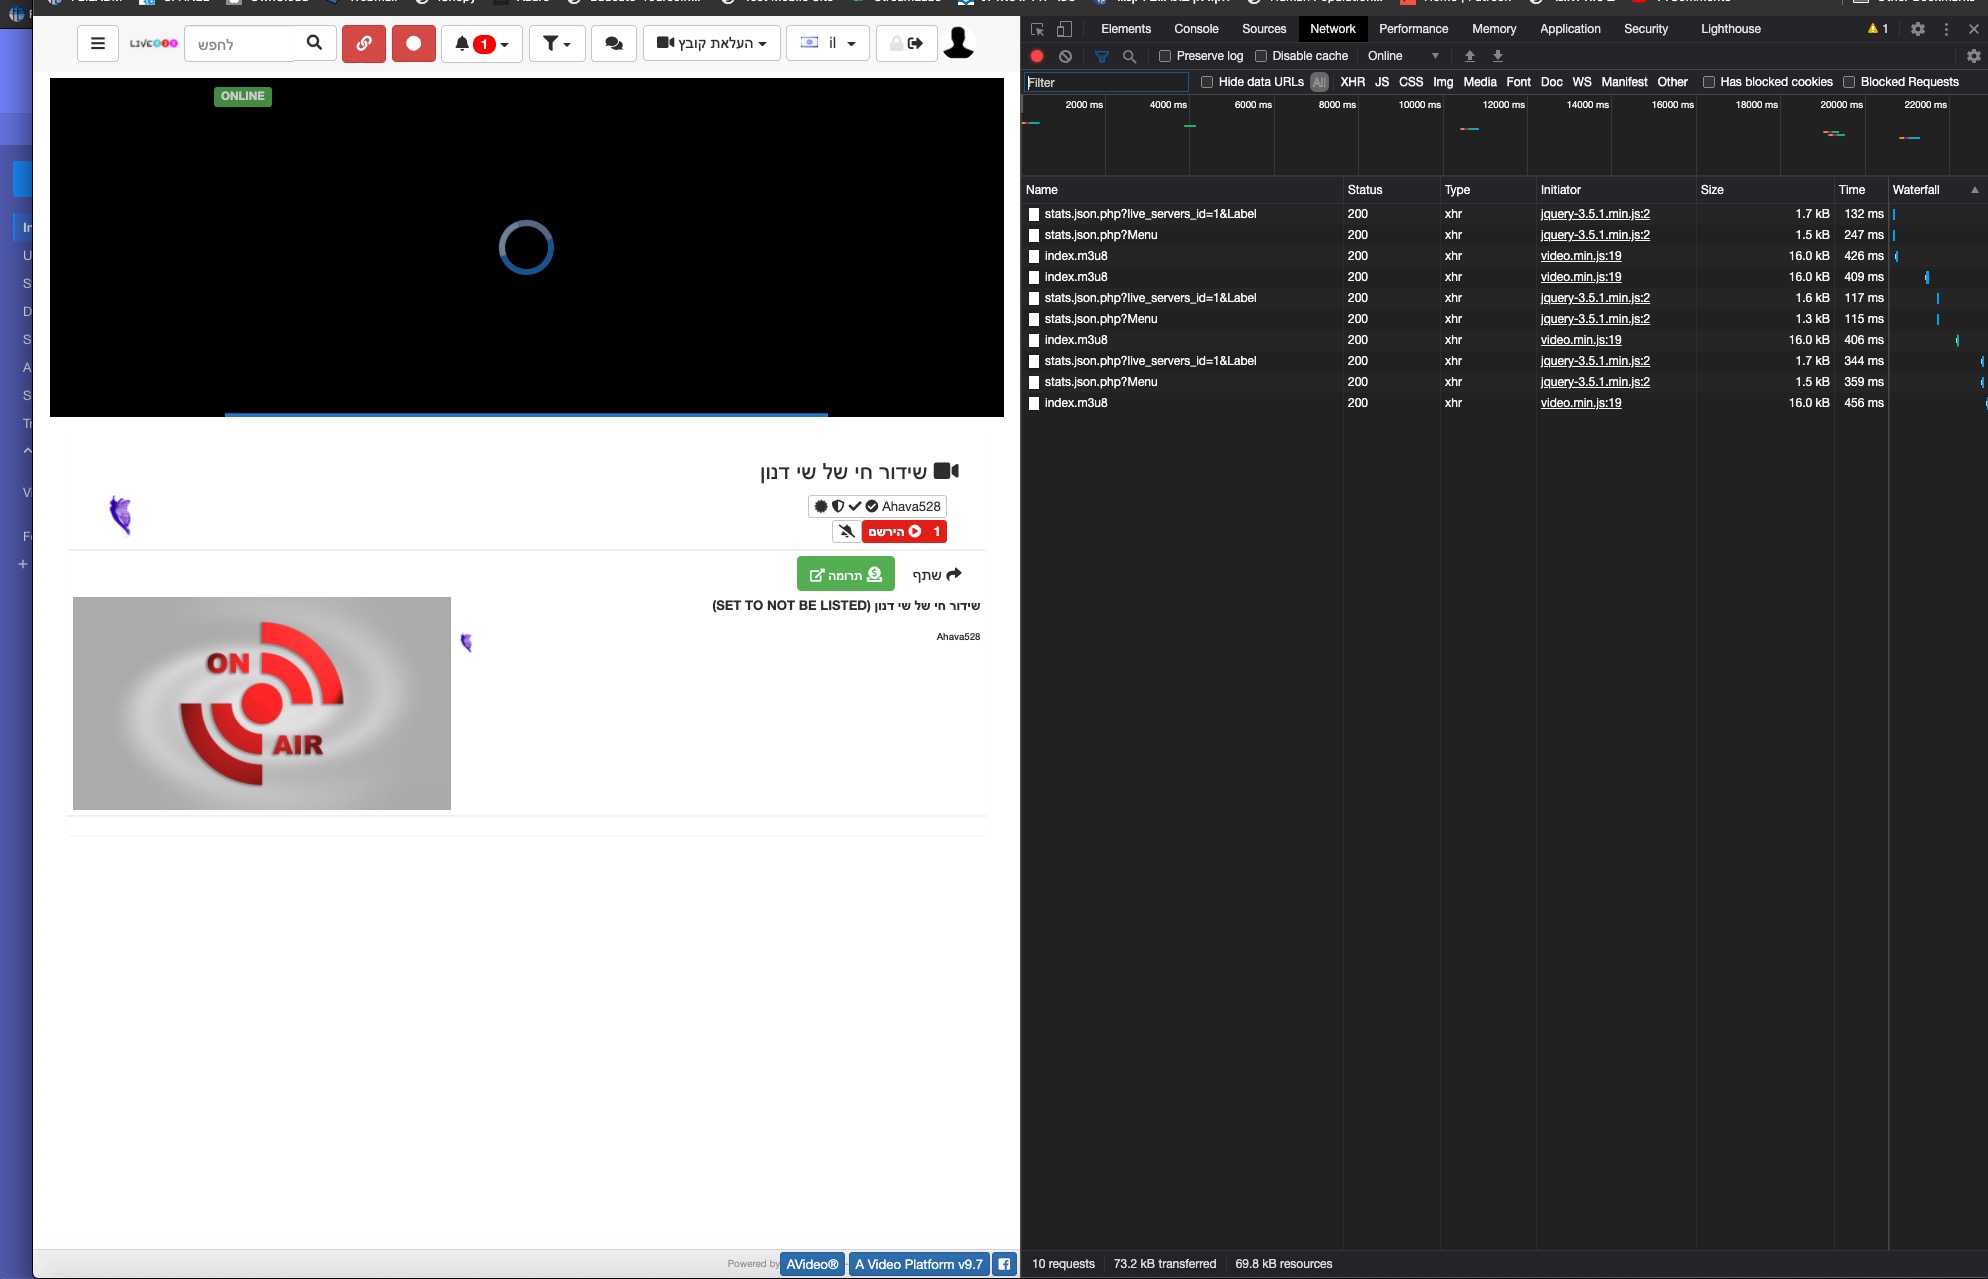Open device toolbar in DevTools
The height and width of the screenshot is (1279, 1988).
pos(1065,29)
